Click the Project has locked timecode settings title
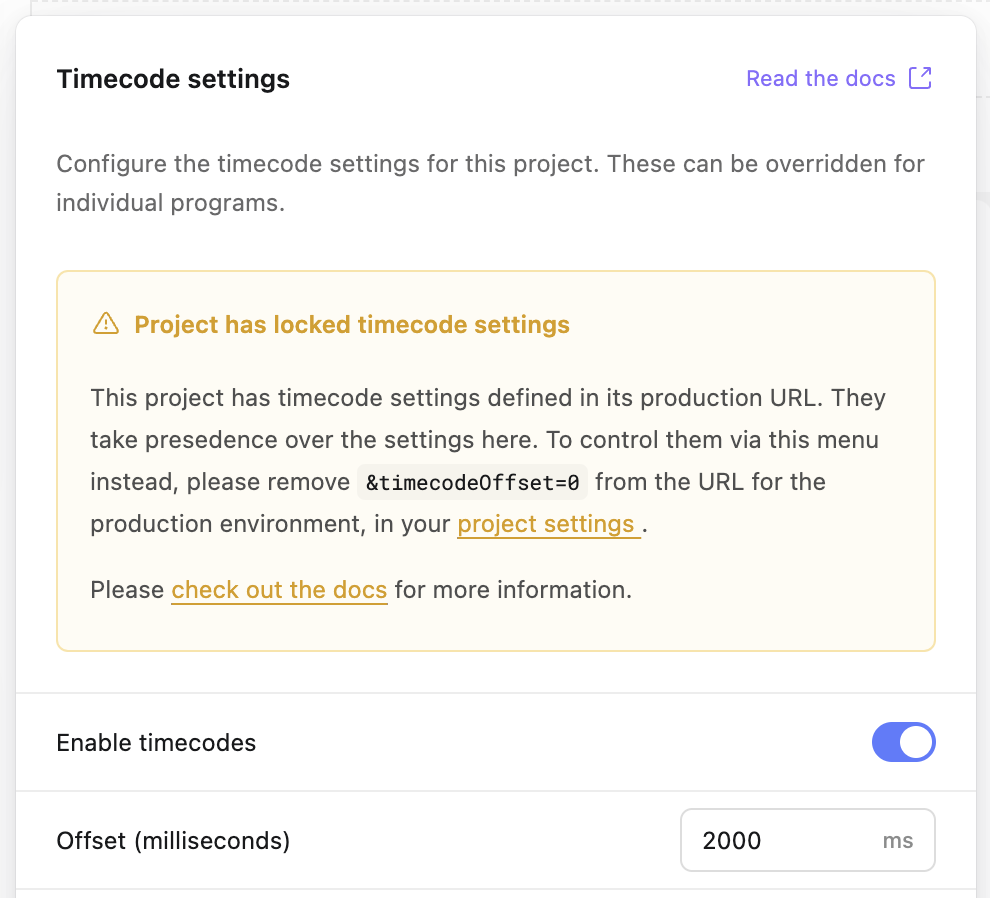Viewport: 990px width, 898px height. point(352,325)
